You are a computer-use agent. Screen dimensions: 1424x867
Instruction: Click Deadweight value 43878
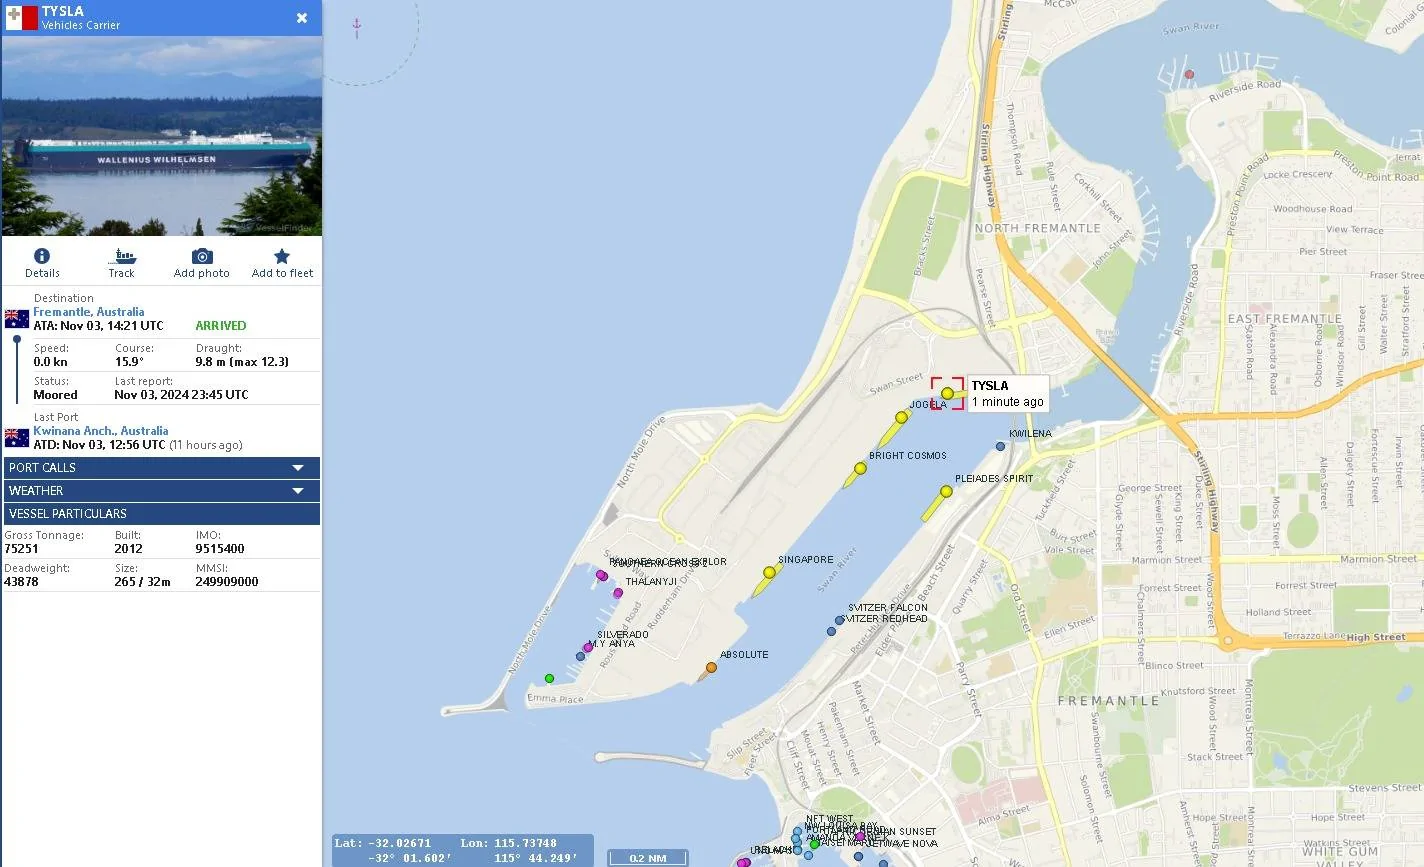[x=21, y=582]
